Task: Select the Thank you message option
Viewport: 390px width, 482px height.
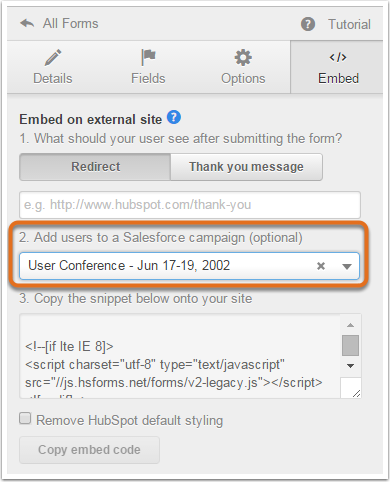Action: click(x=246, y=167)
